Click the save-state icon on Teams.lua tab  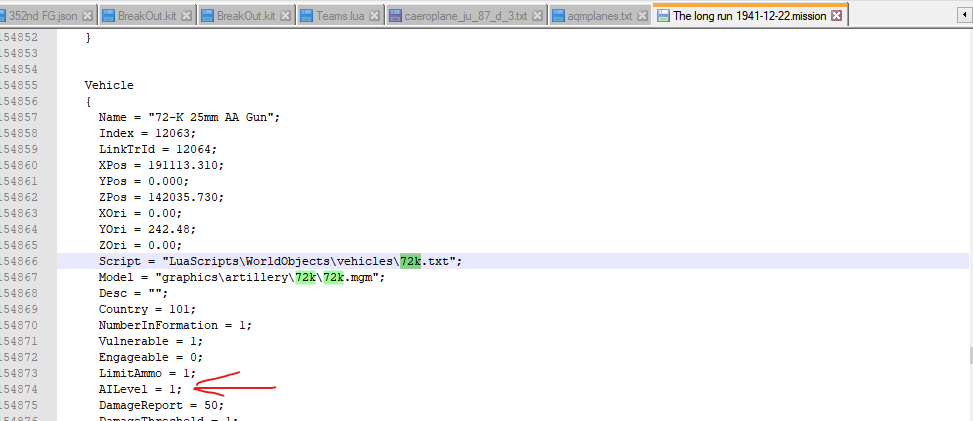pos(306,16)
